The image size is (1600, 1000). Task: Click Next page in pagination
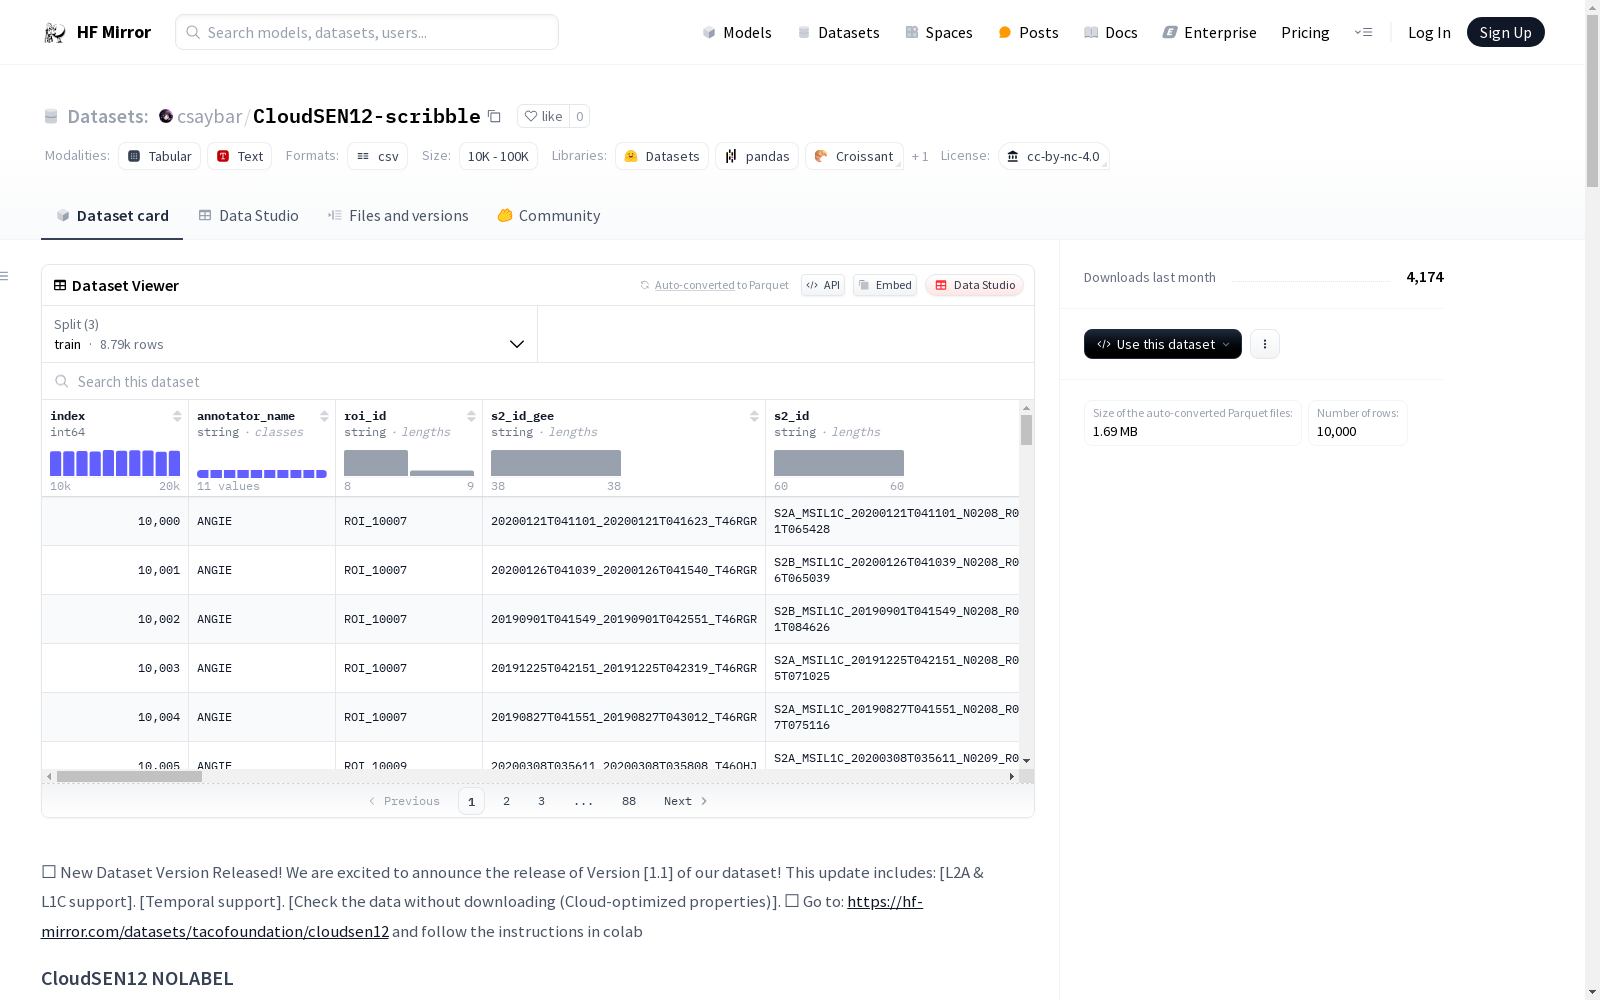[686, 801]
